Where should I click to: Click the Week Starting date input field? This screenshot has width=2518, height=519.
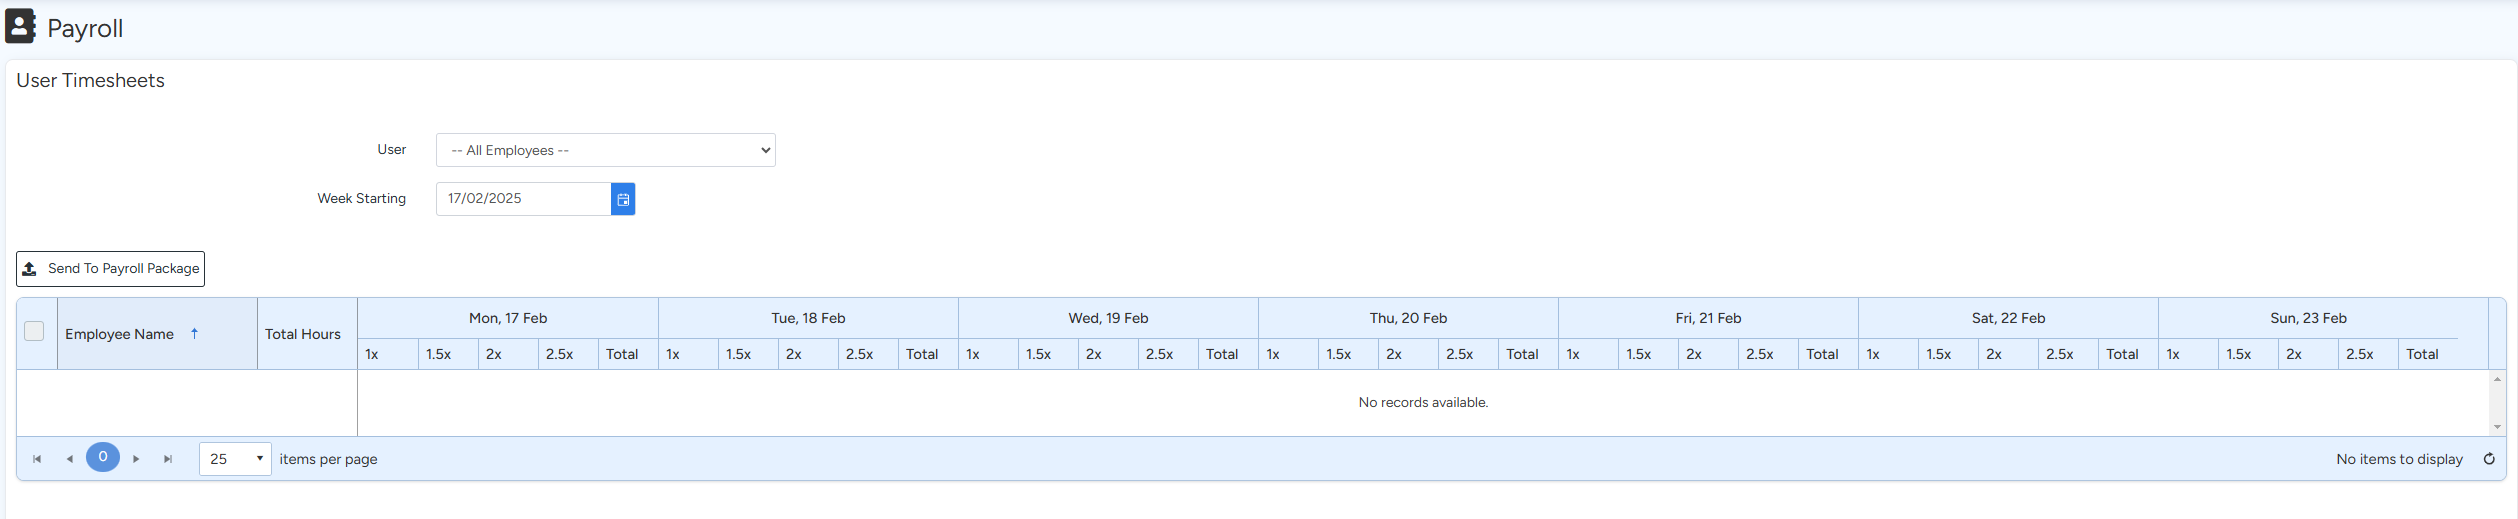(x=523, y=199)
